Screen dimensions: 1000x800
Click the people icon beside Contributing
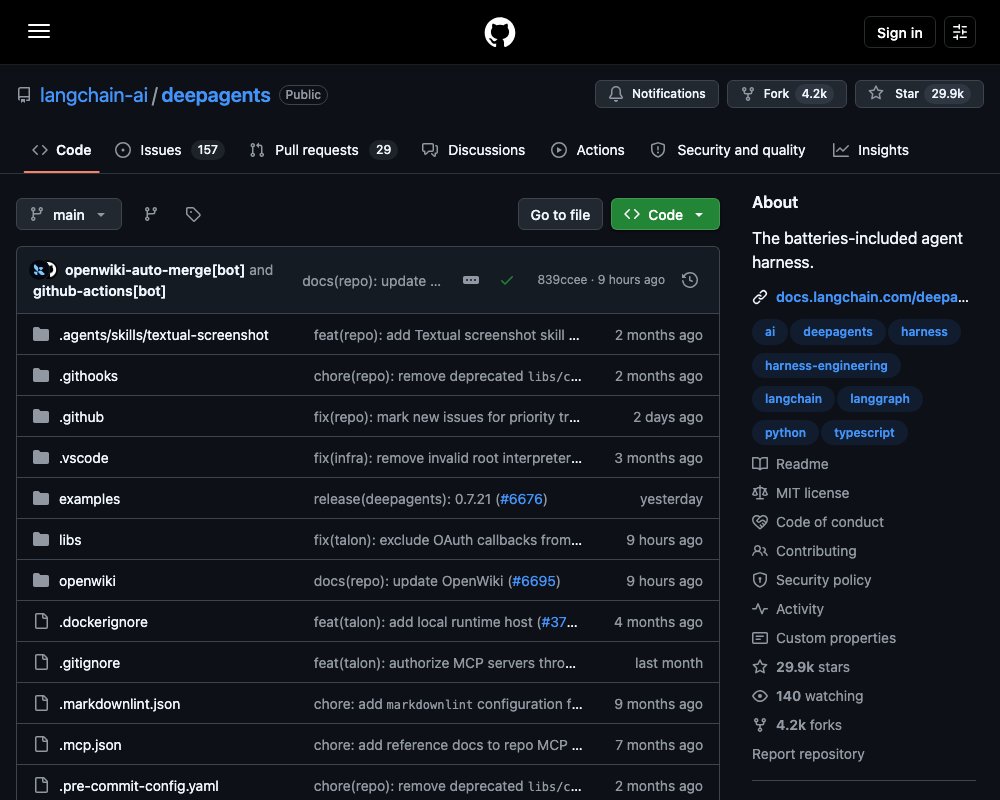pyautogui.click(x=760, y=551)
